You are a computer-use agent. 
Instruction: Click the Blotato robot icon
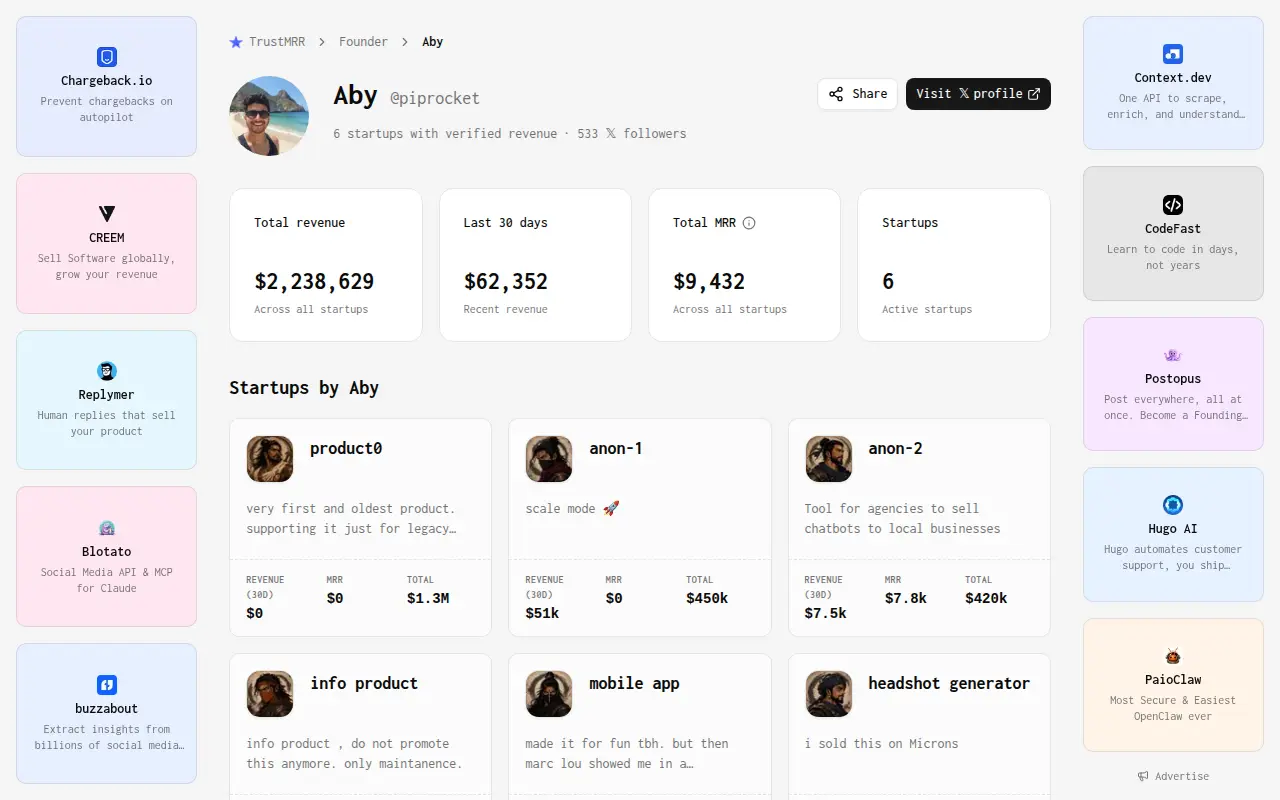[107, 528]
